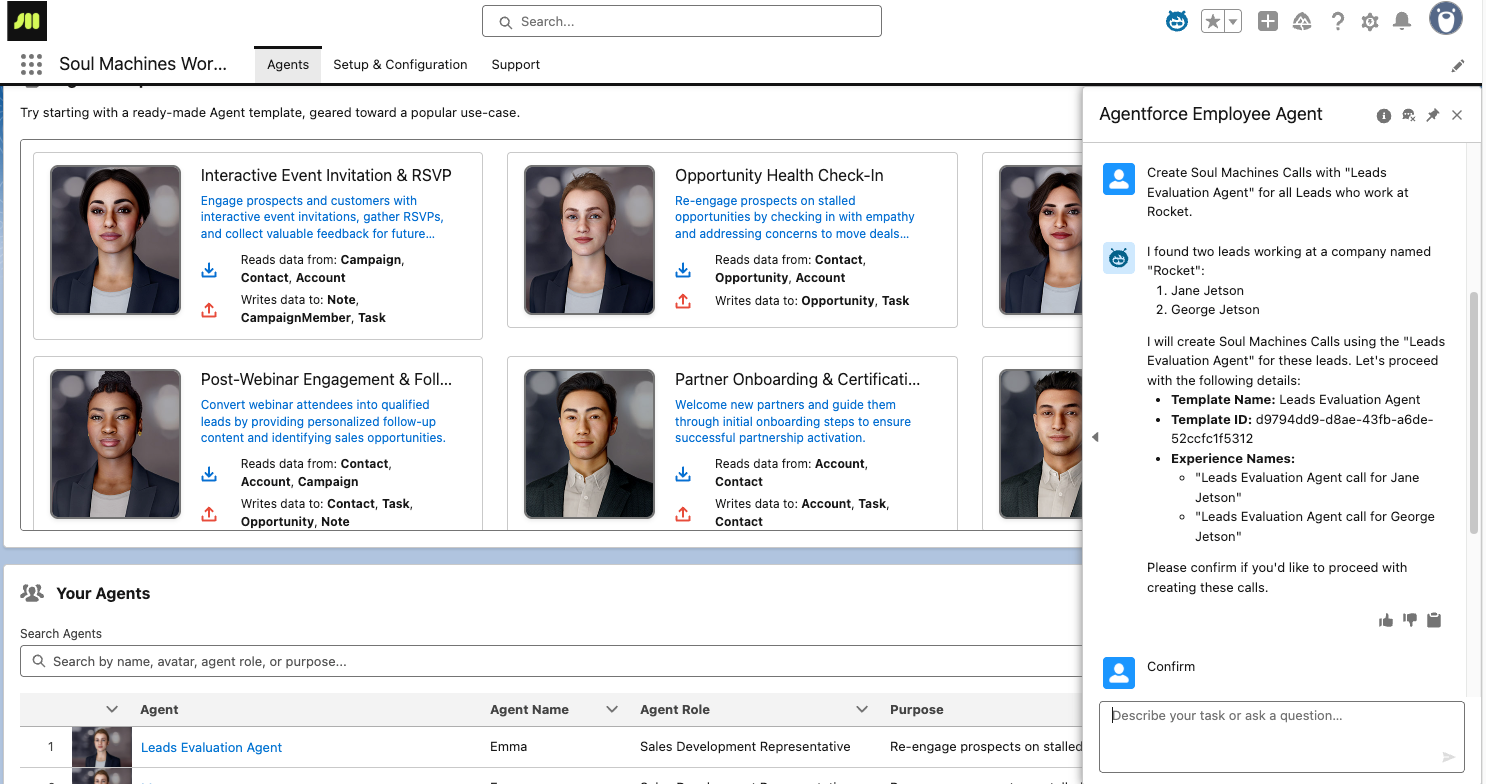Click reads-data download icon on Interactive Event Invitation card

tap(209, 270)
